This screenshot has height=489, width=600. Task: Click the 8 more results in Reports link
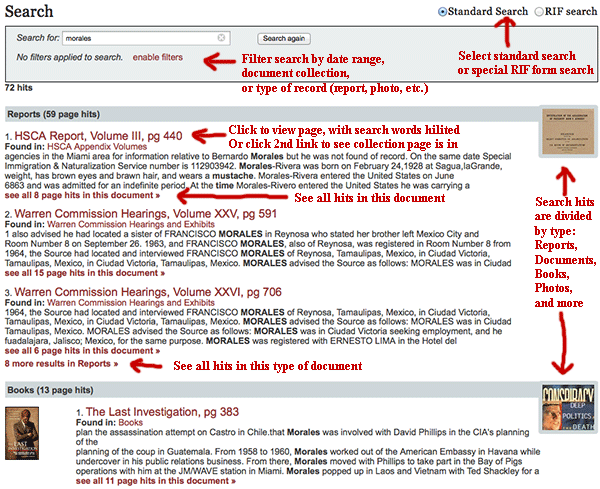tap(61, 363)
